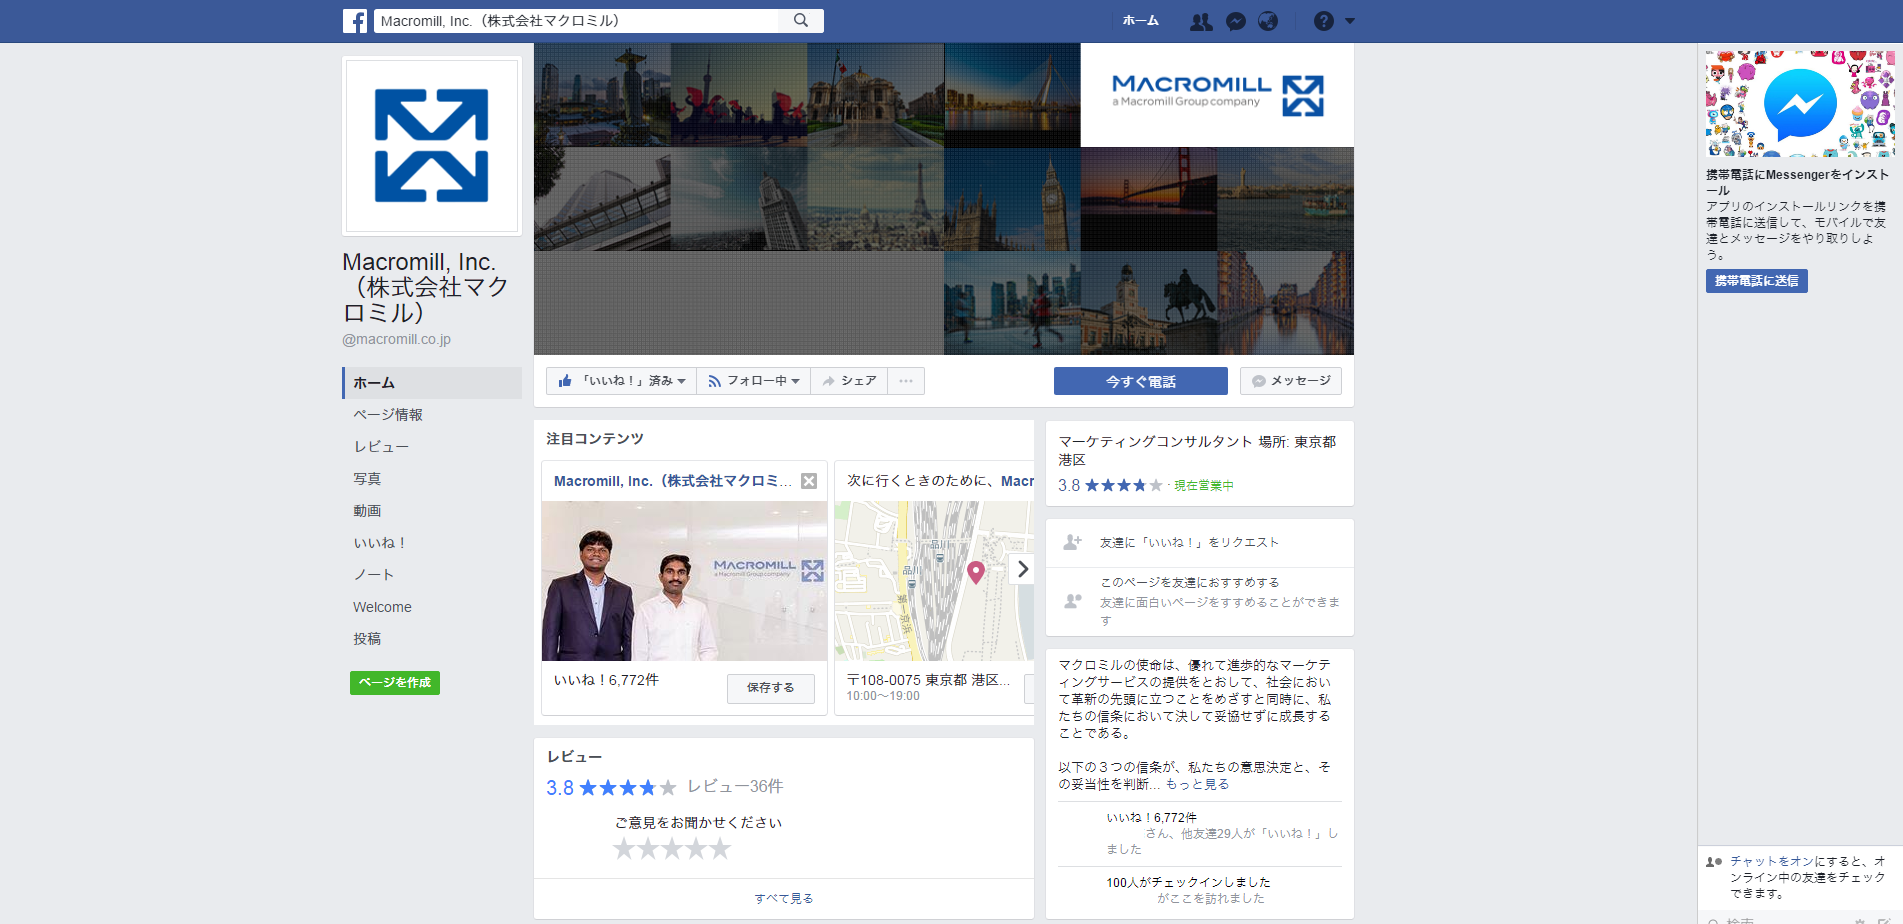Open ノート in the sidebar
1903x924 pixels.
pos(374,575)
